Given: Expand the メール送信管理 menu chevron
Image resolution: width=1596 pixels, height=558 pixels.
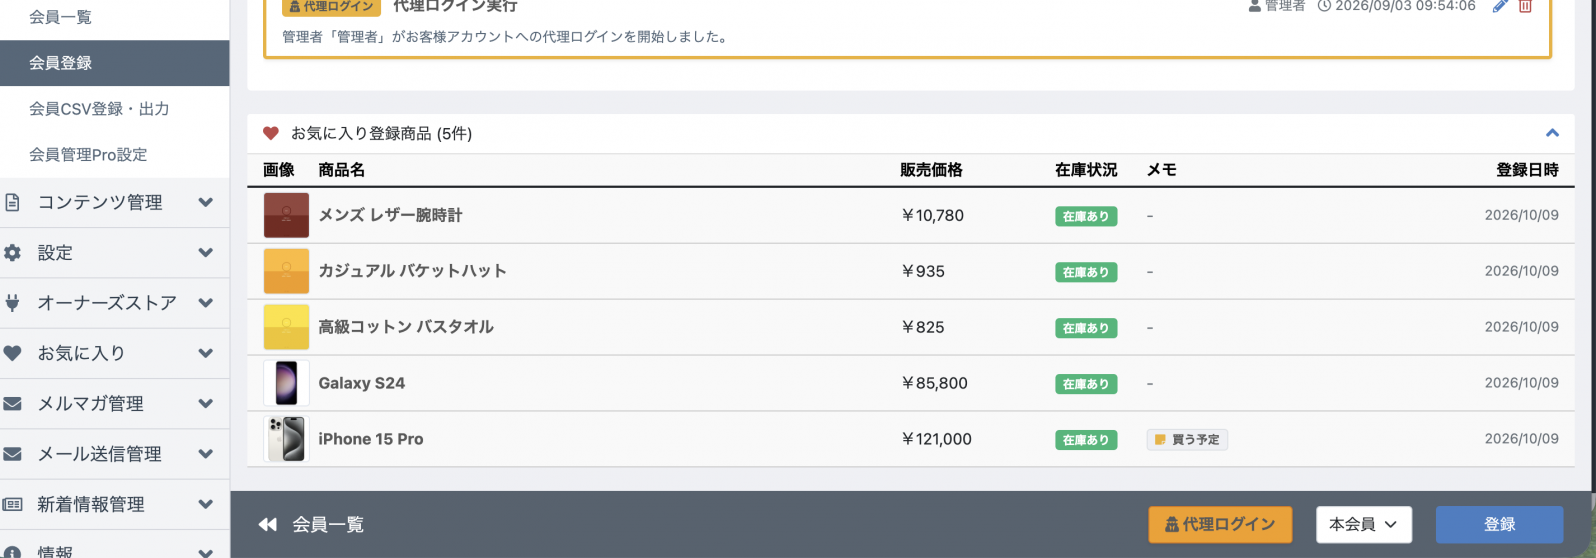Looking at the screenshot, I should [206, 454].
